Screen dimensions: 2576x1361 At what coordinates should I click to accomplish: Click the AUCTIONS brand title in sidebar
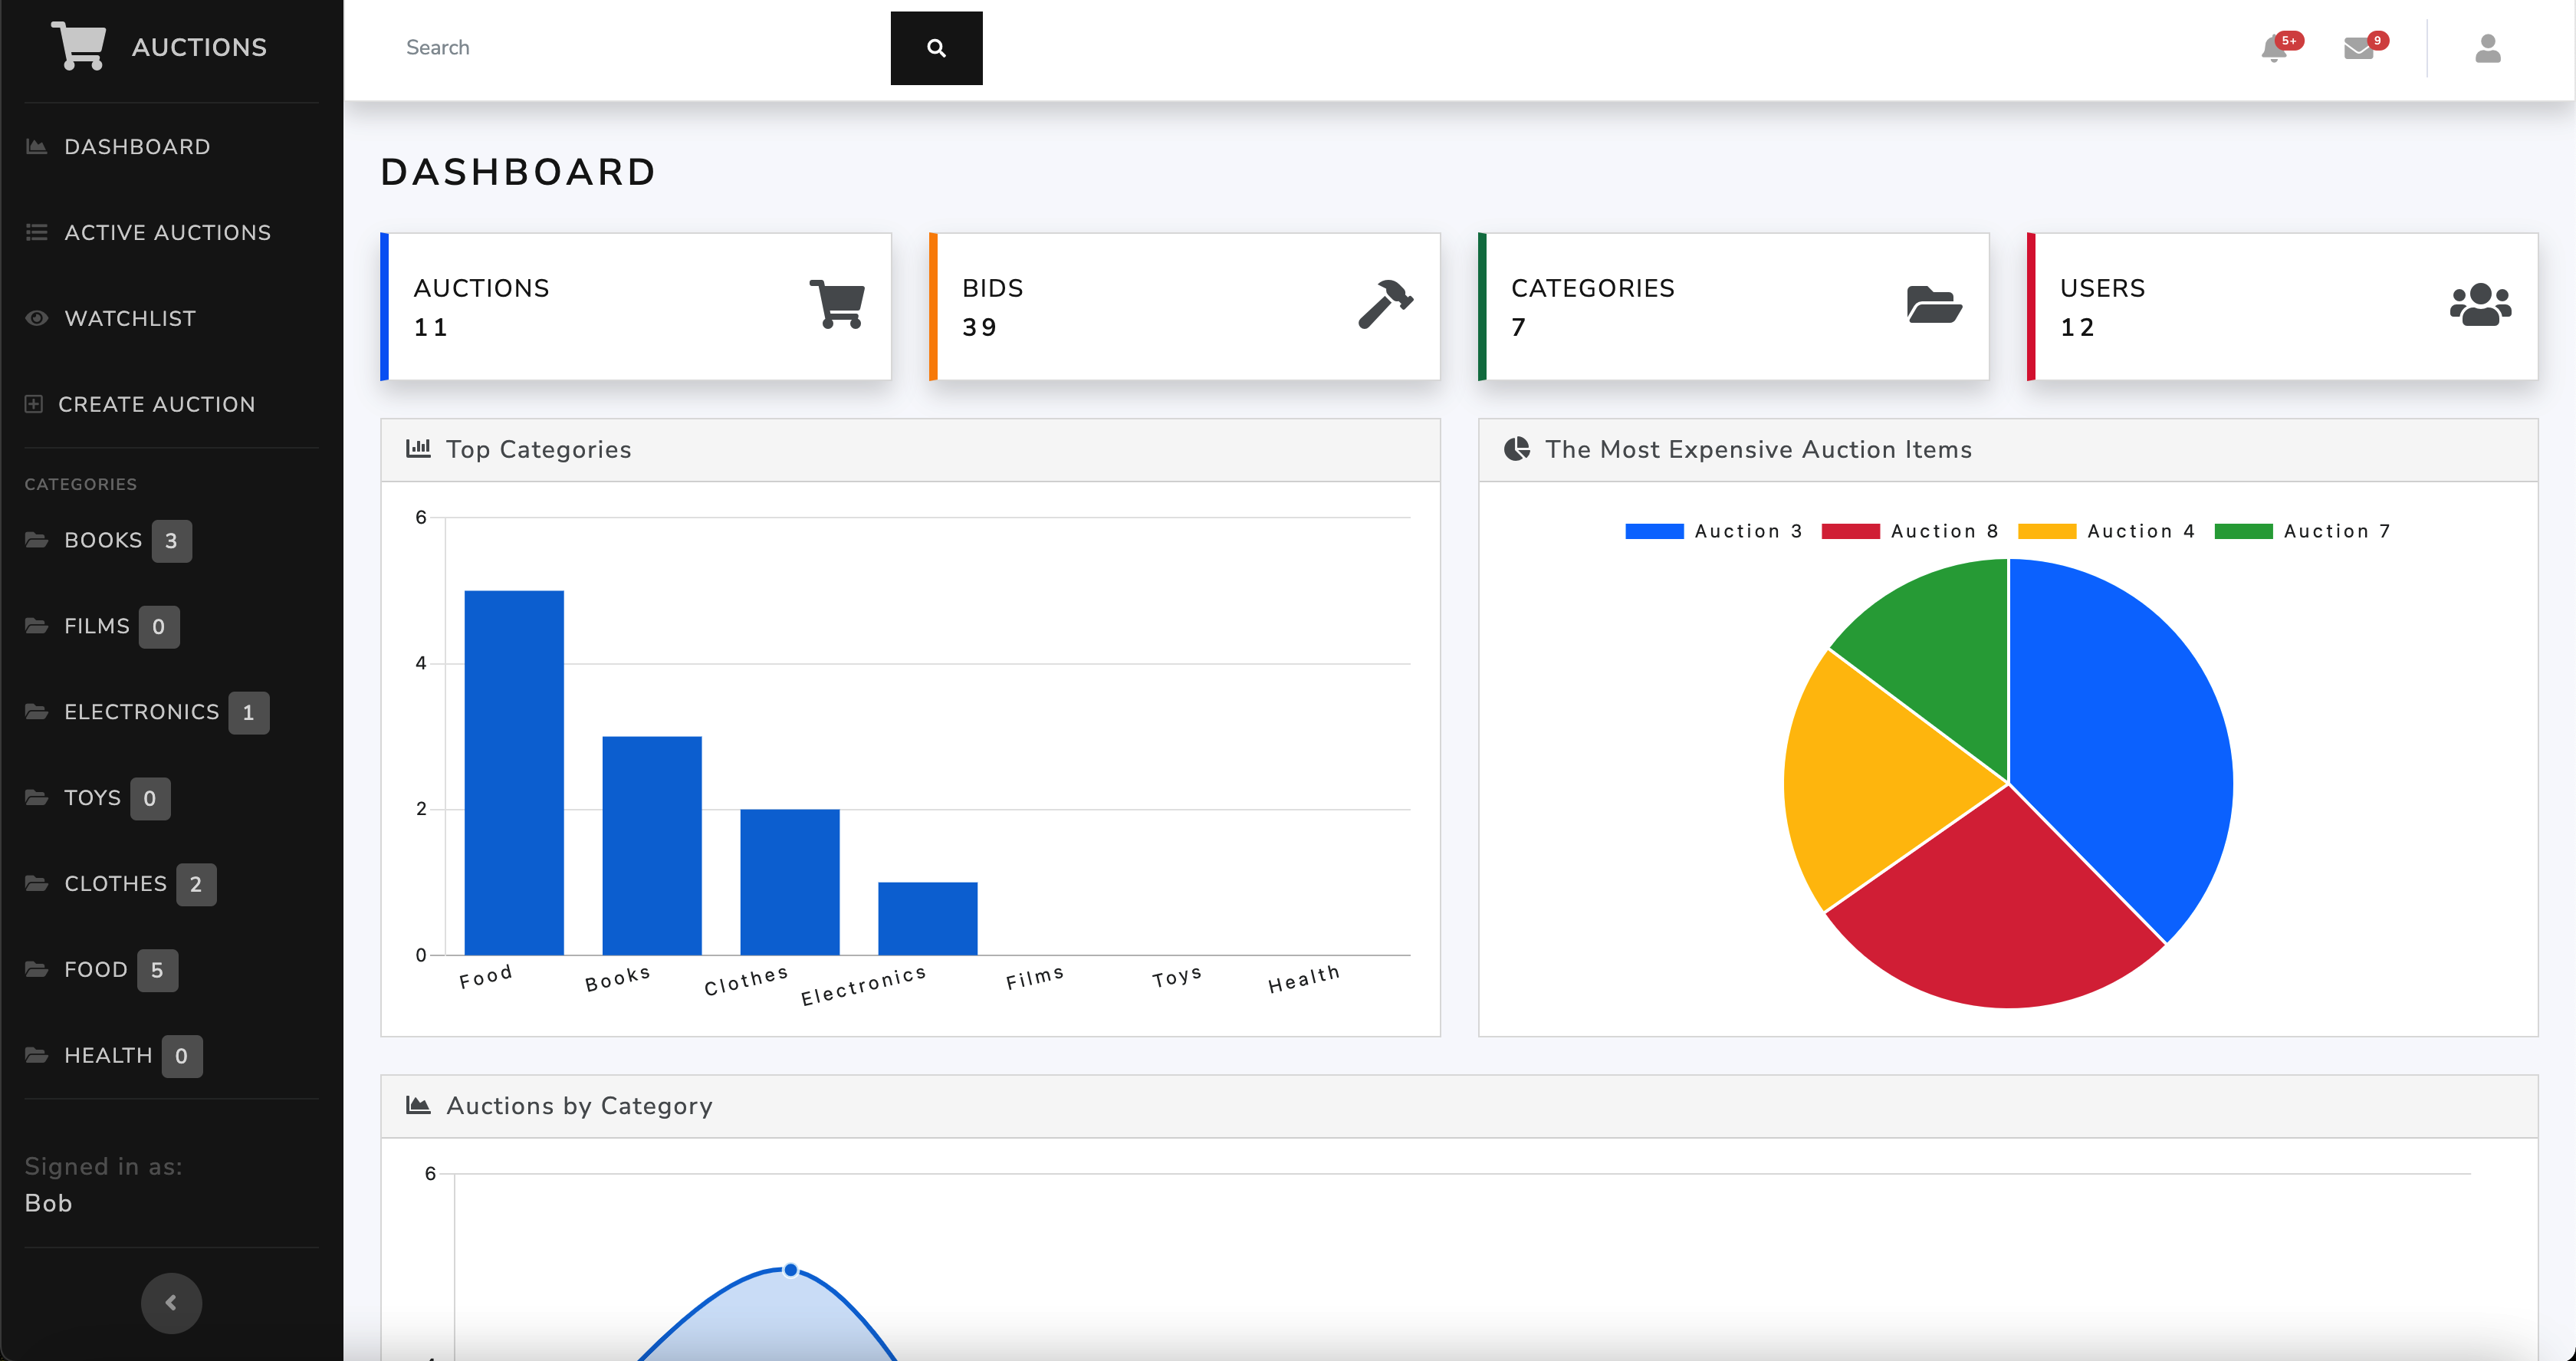click(199, 47)
